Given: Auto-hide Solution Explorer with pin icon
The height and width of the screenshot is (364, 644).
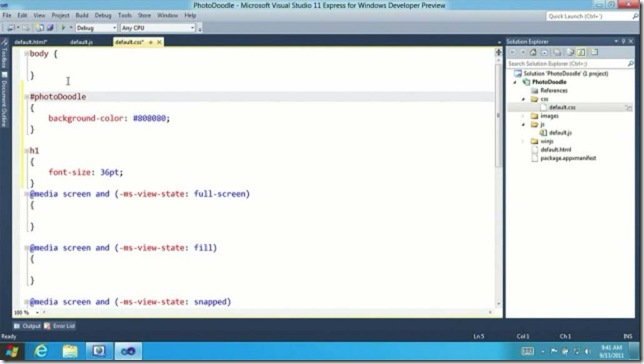Looking at the screenshot, I should 623,41.
